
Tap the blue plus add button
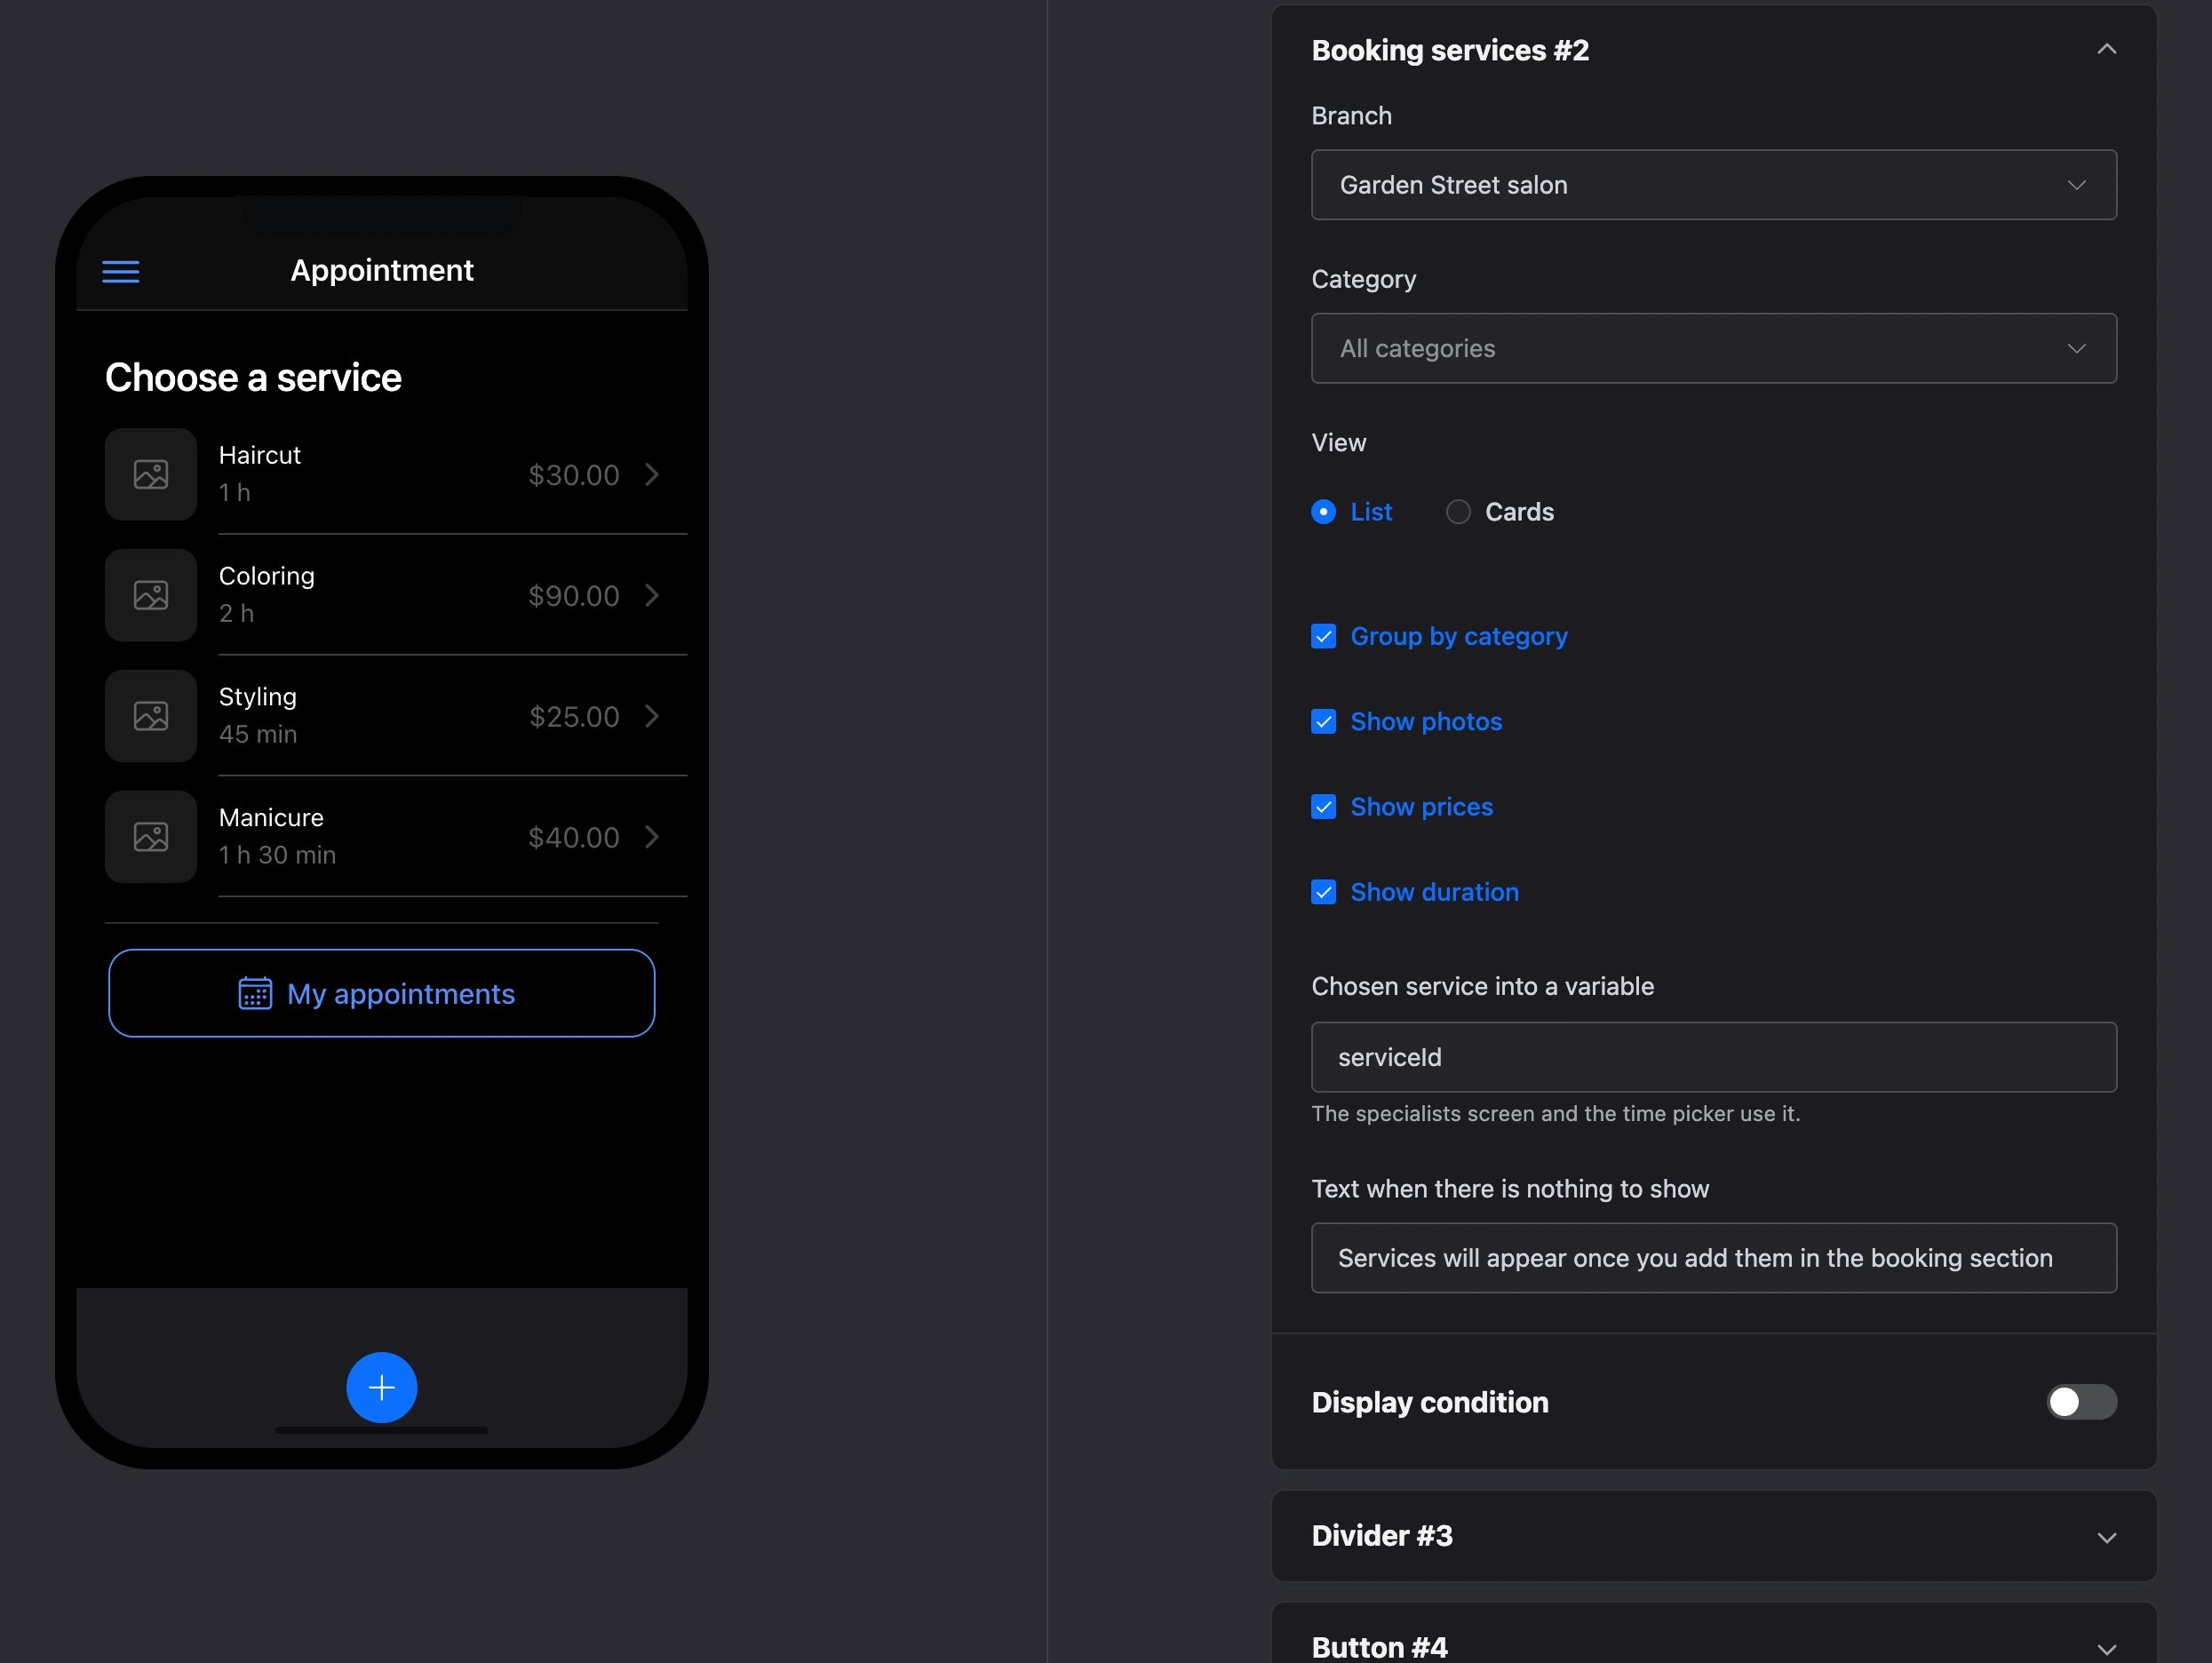point(382,1388)
